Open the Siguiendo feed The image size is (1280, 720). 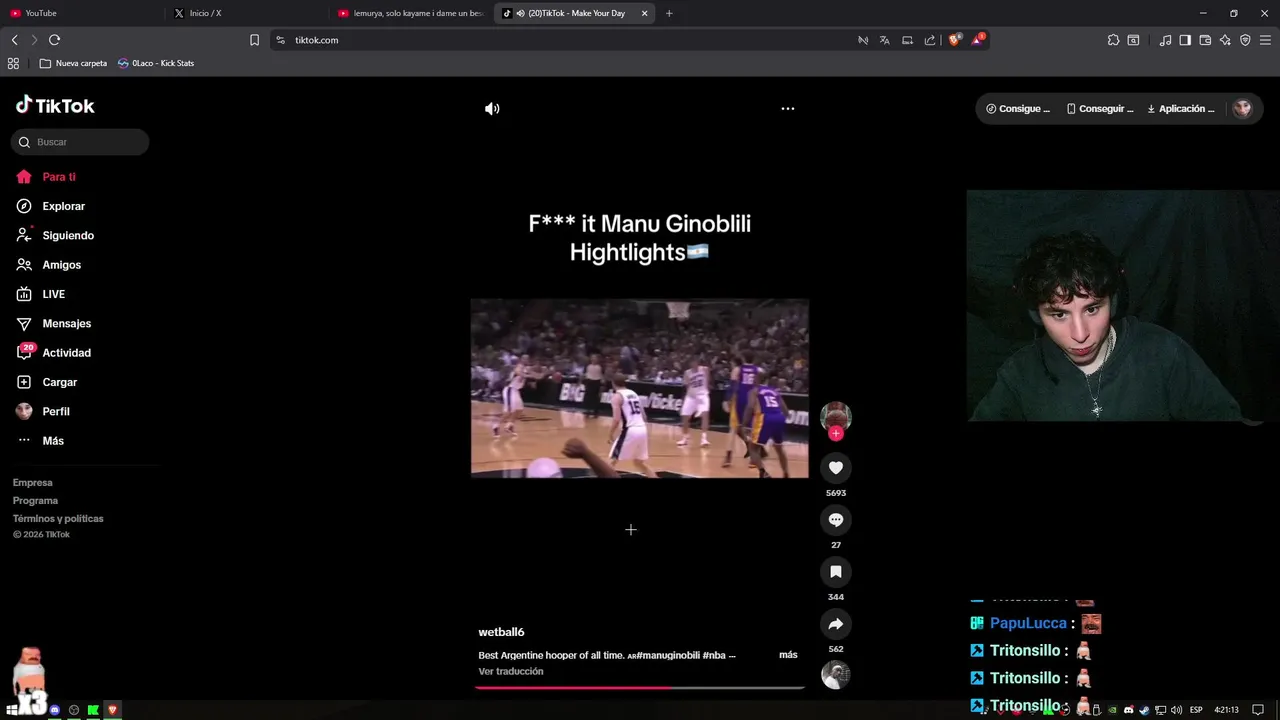pos(55,235)
